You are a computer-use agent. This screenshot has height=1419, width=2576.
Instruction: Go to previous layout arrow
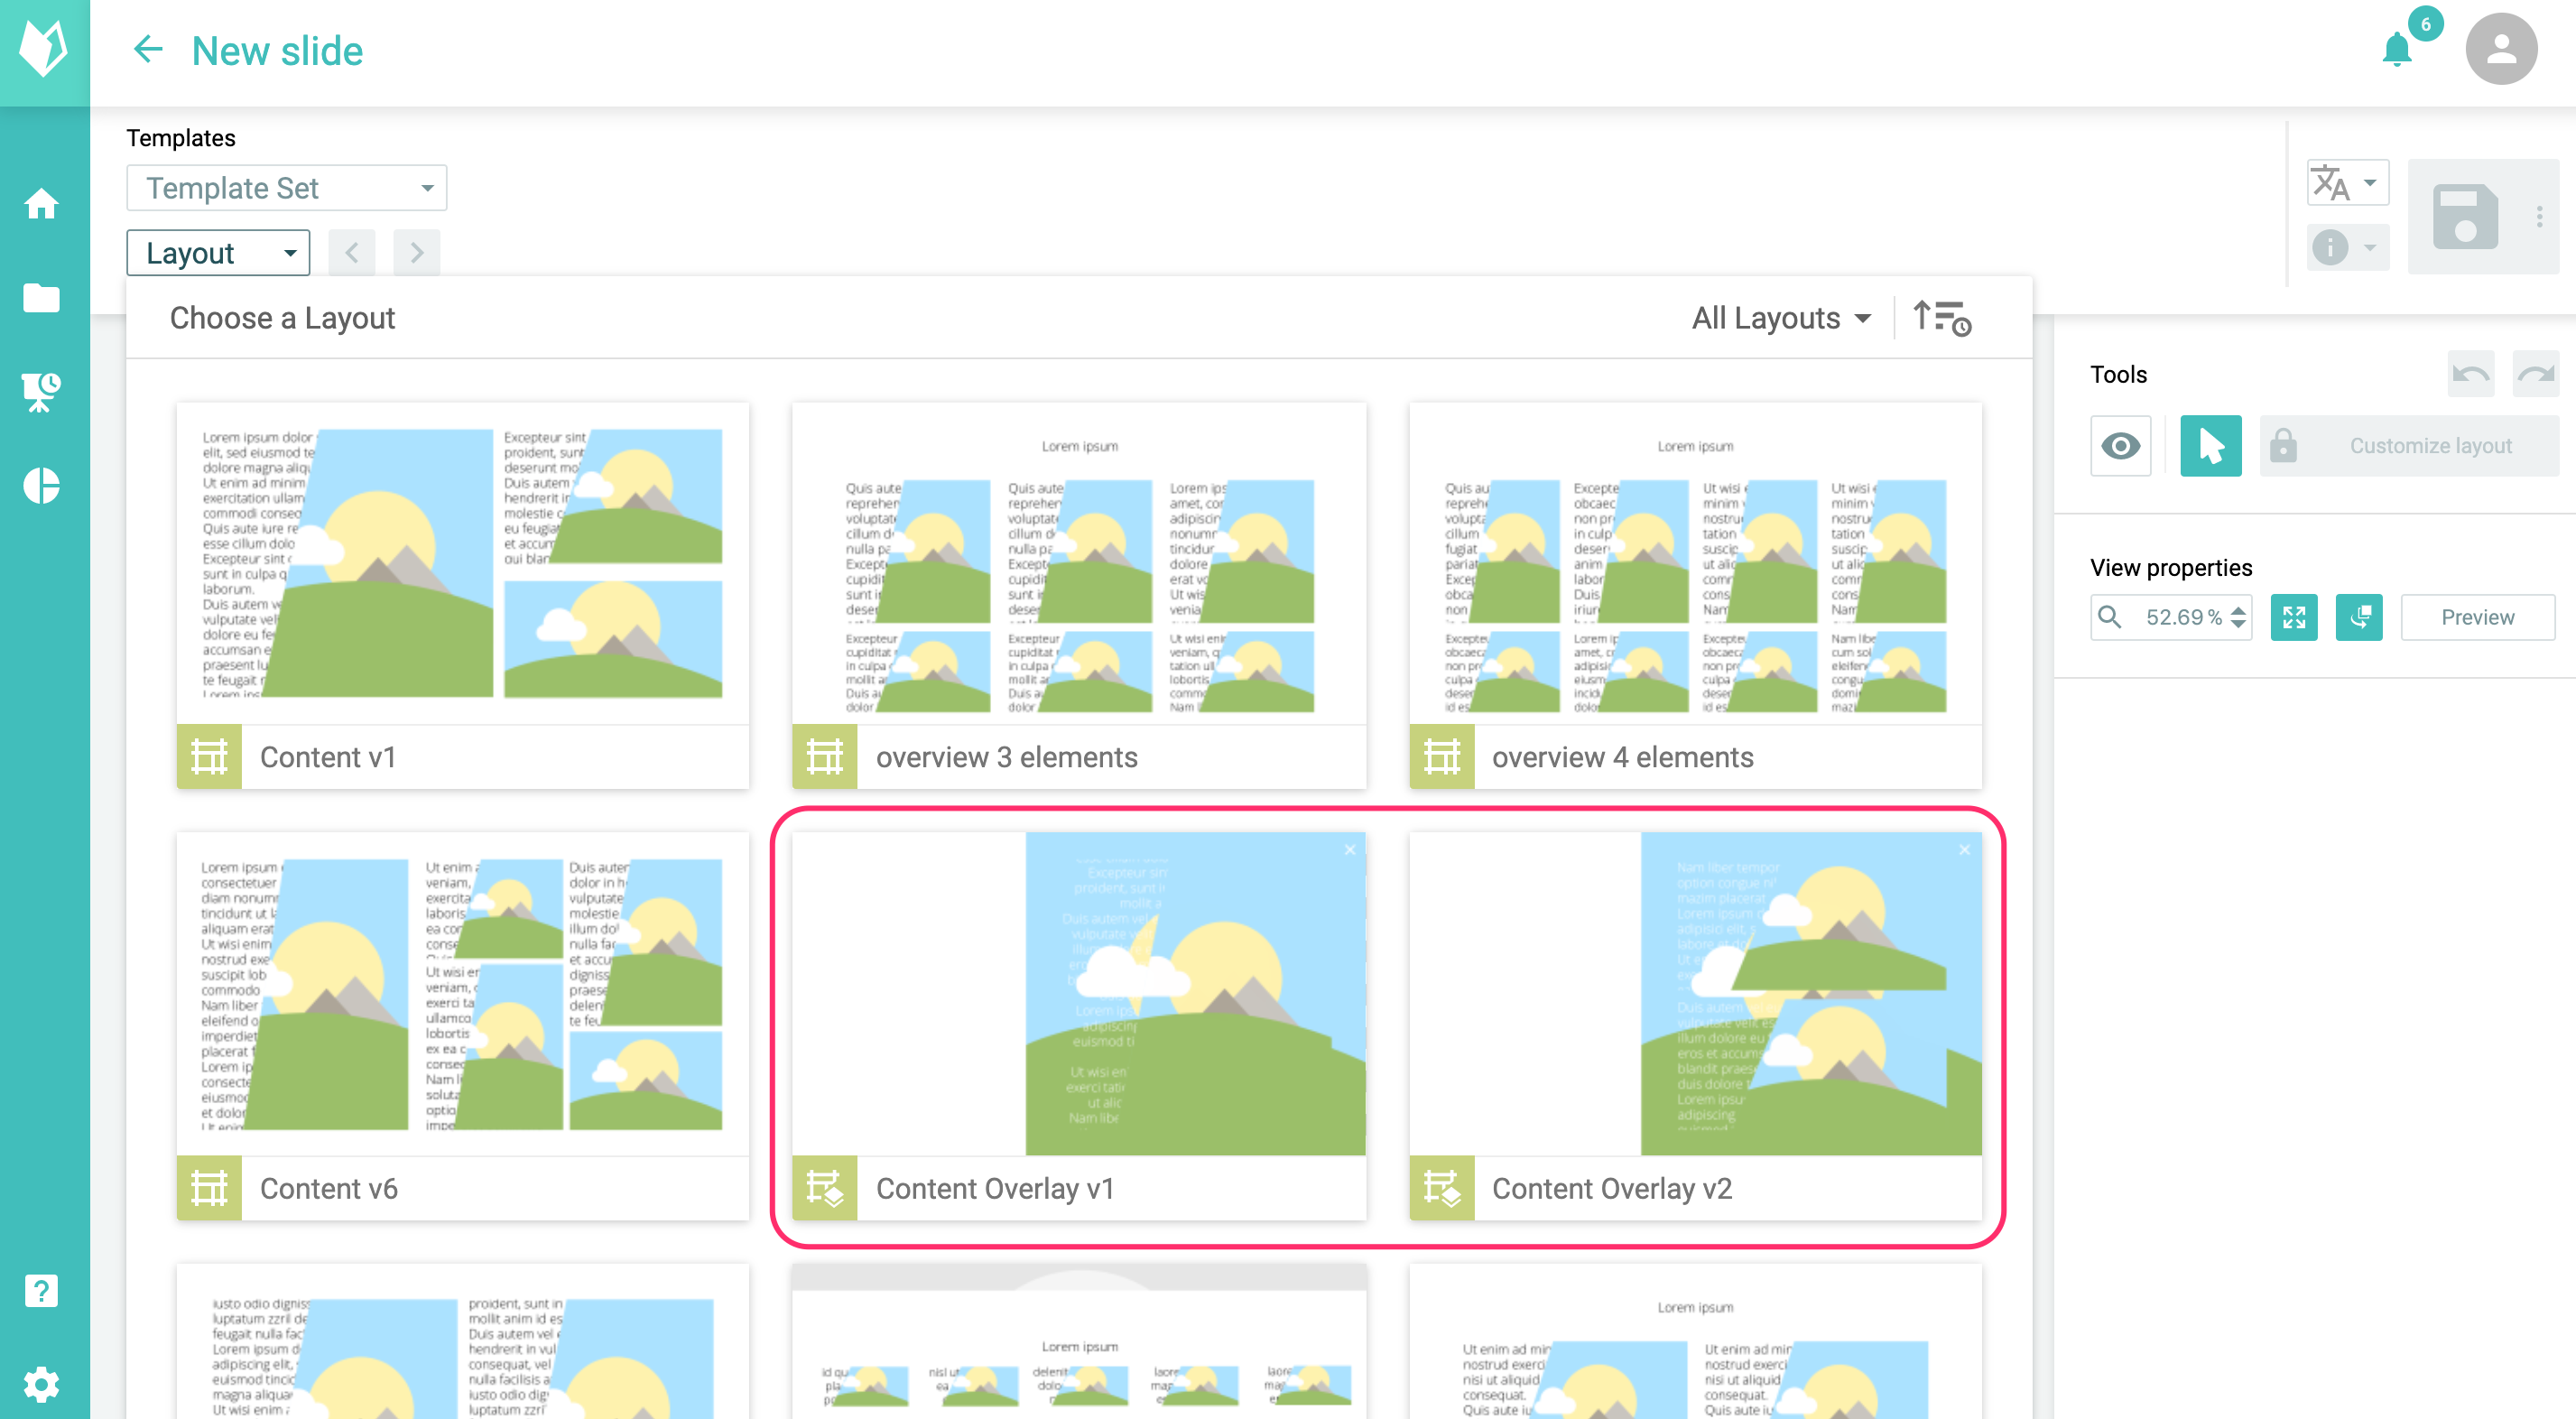(x=351, y=253)
